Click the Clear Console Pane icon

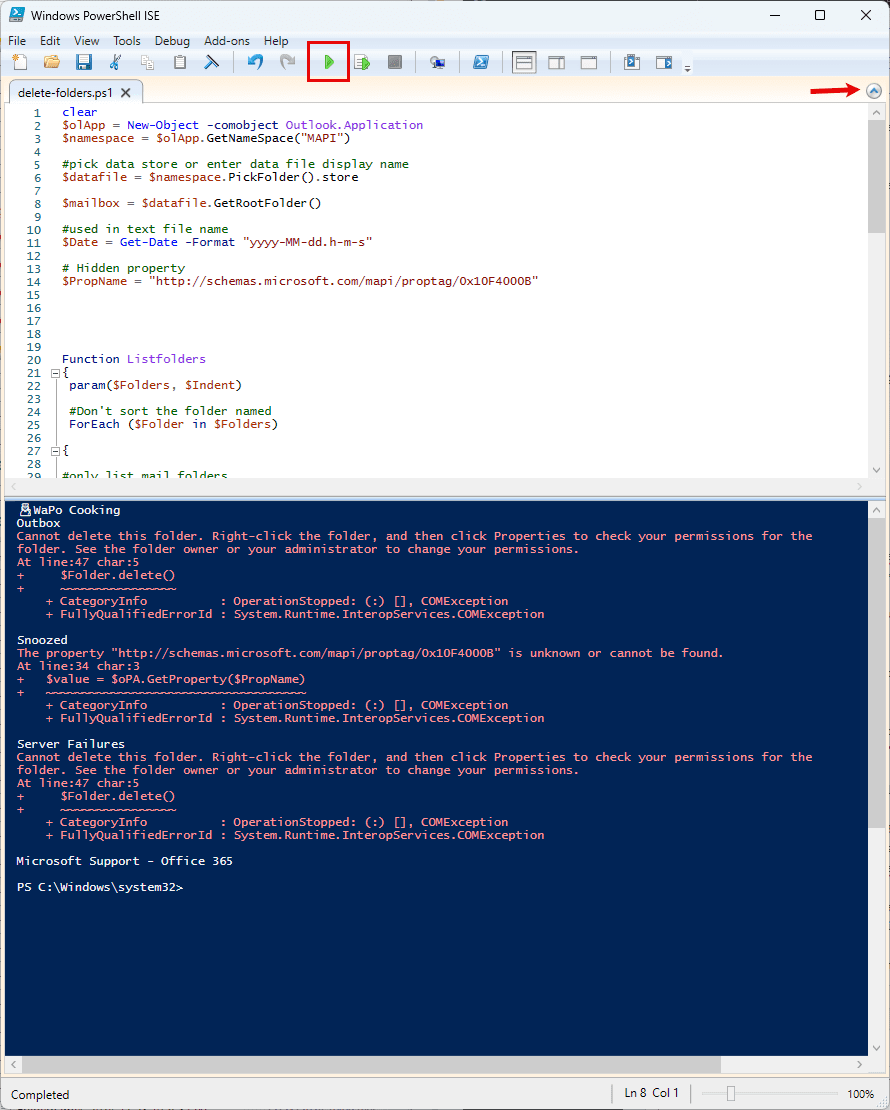(212, 62)
